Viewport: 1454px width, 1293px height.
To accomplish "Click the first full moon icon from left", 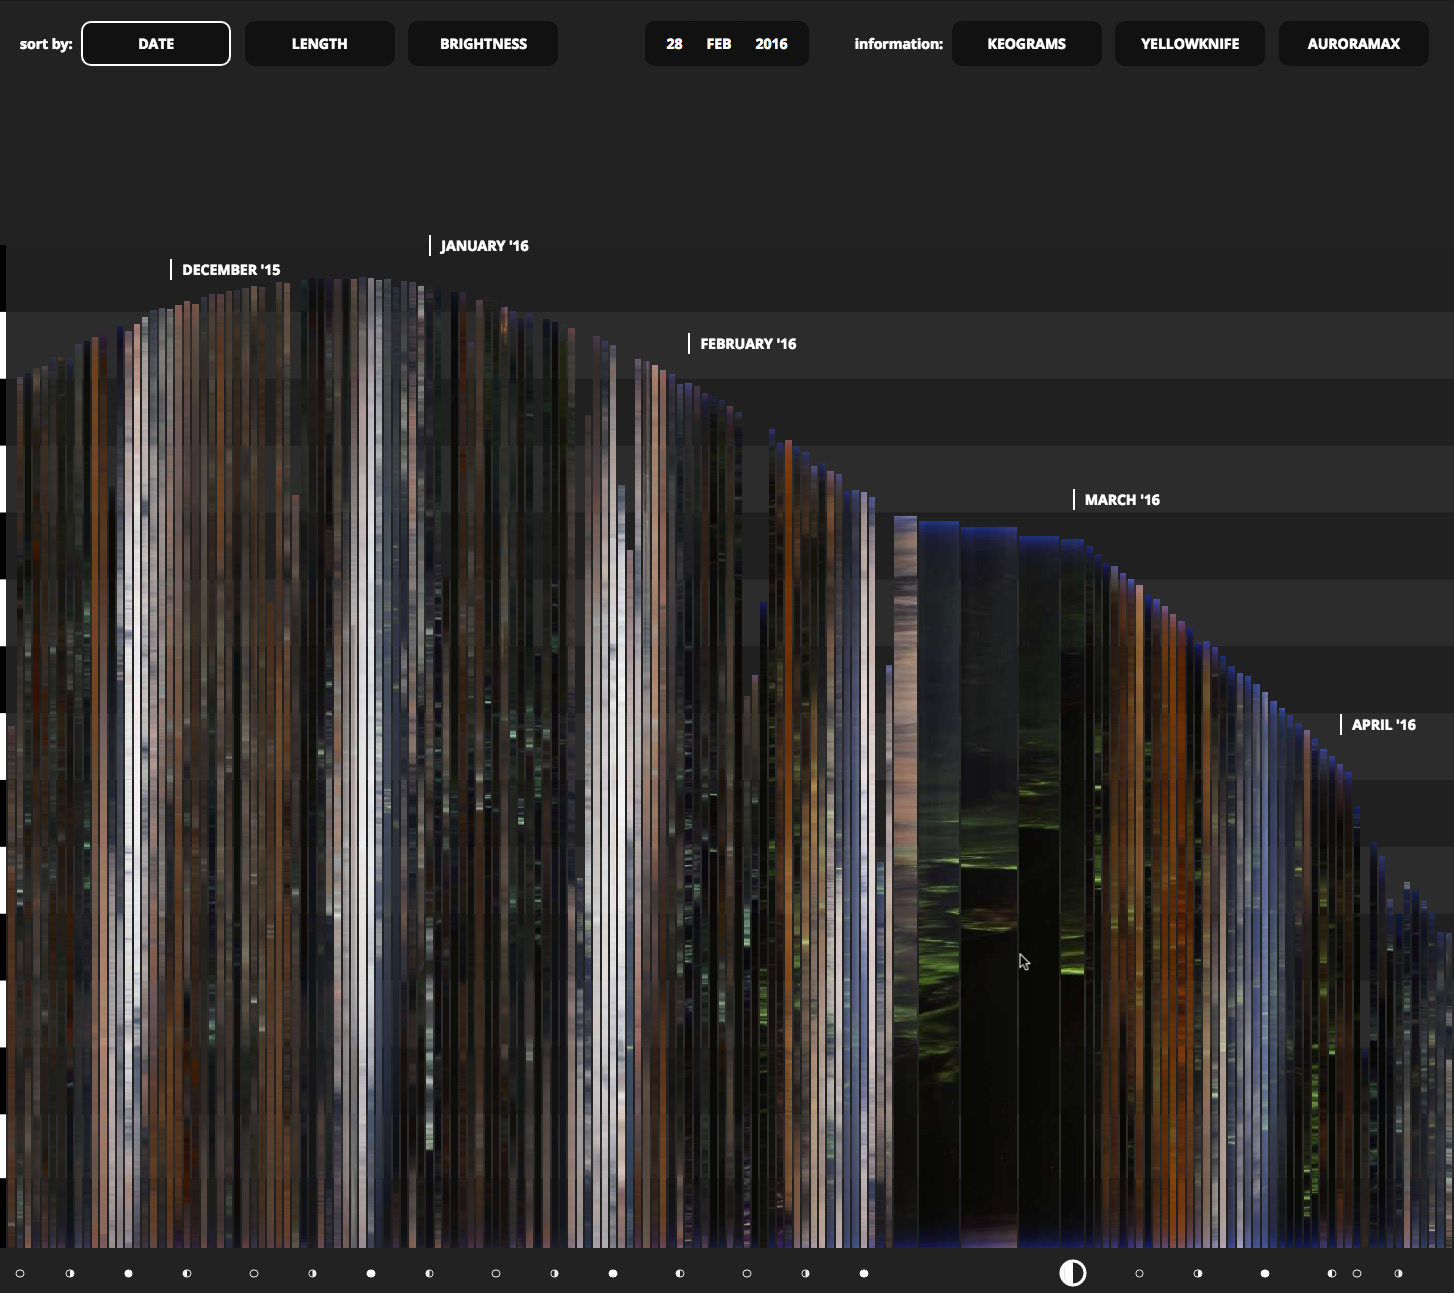I will point(128,1274).
